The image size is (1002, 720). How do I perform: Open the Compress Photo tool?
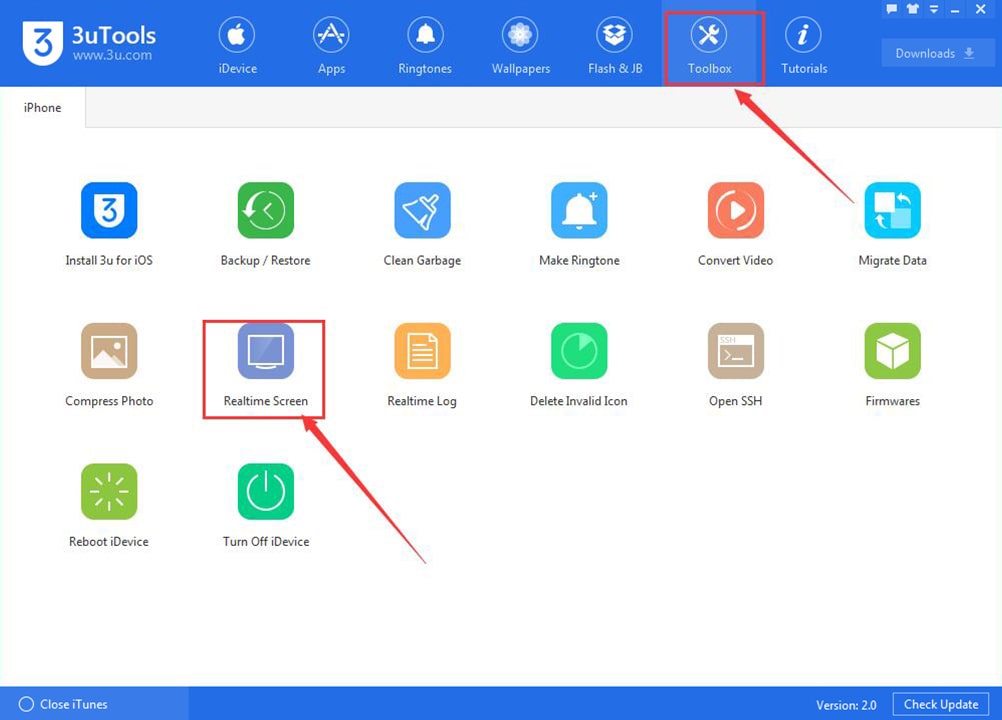coord(109,351)
